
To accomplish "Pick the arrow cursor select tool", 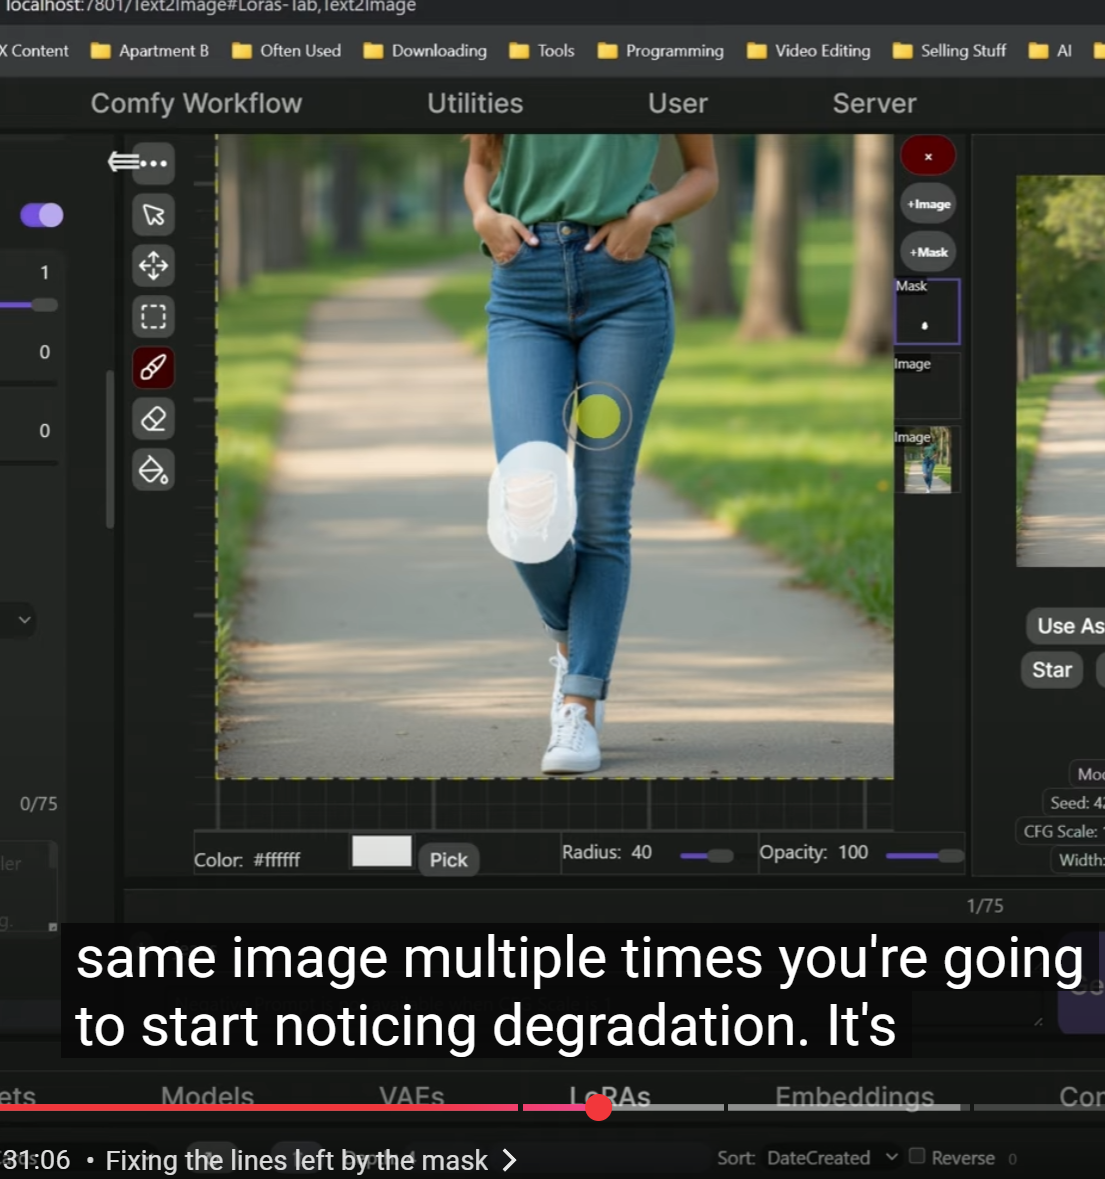I will pyautogui.click(x=153, y=215).
